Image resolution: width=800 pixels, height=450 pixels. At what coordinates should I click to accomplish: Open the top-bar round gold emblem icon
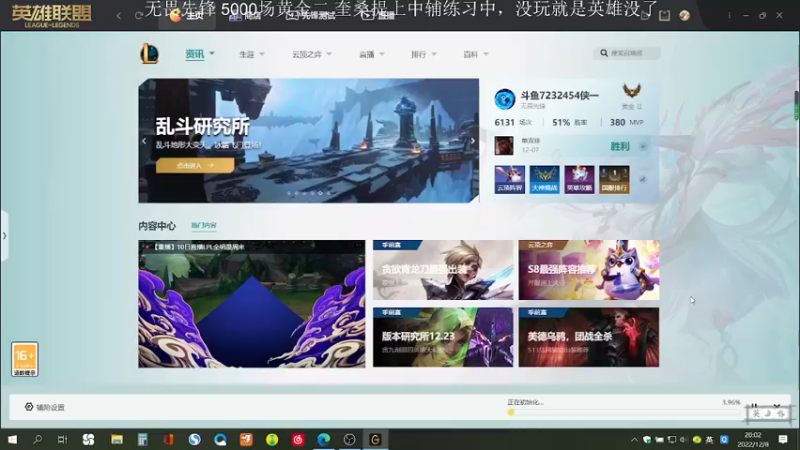click(685, 16)
